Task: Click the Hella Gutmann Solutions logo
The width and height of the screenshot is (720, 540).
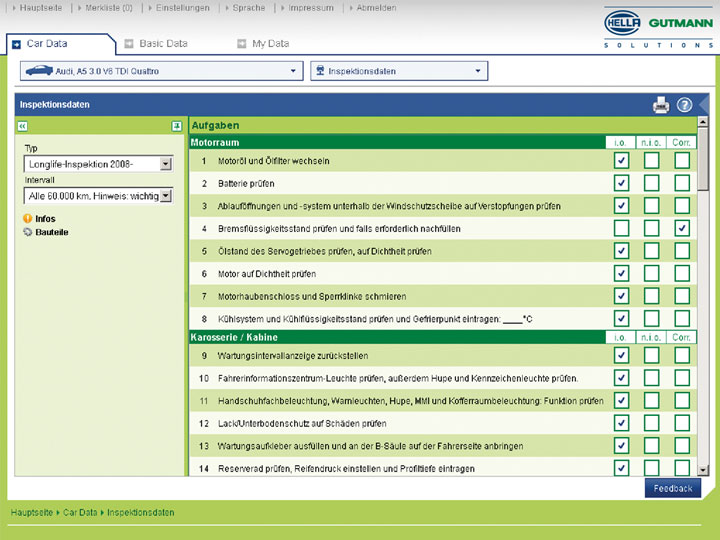Action: (658, 27)
